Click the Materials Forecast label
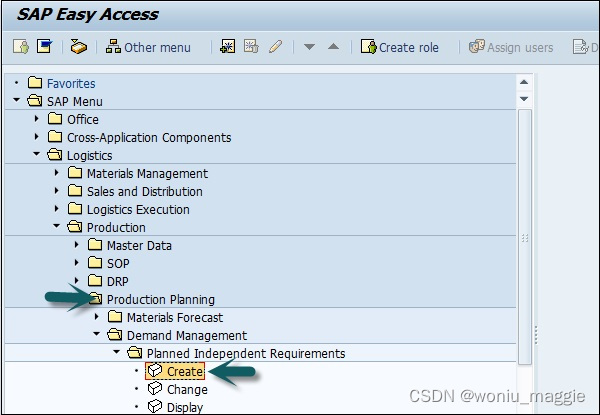Viewport: 600px width, 415px height. (175, 317)
